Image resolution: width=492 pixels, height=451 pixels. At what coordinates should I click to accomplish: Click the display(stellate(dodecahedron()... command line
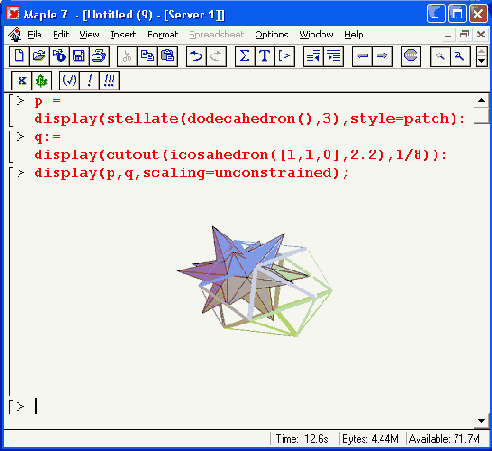(249, 119)
